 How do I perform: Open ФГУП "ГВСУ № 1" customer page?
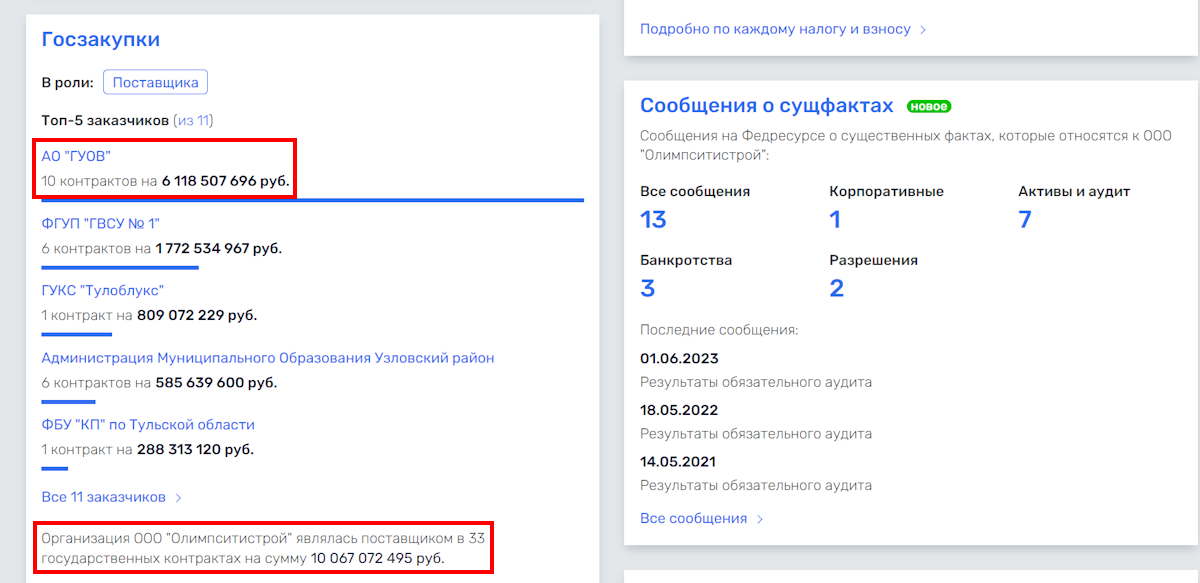[101, 223]
